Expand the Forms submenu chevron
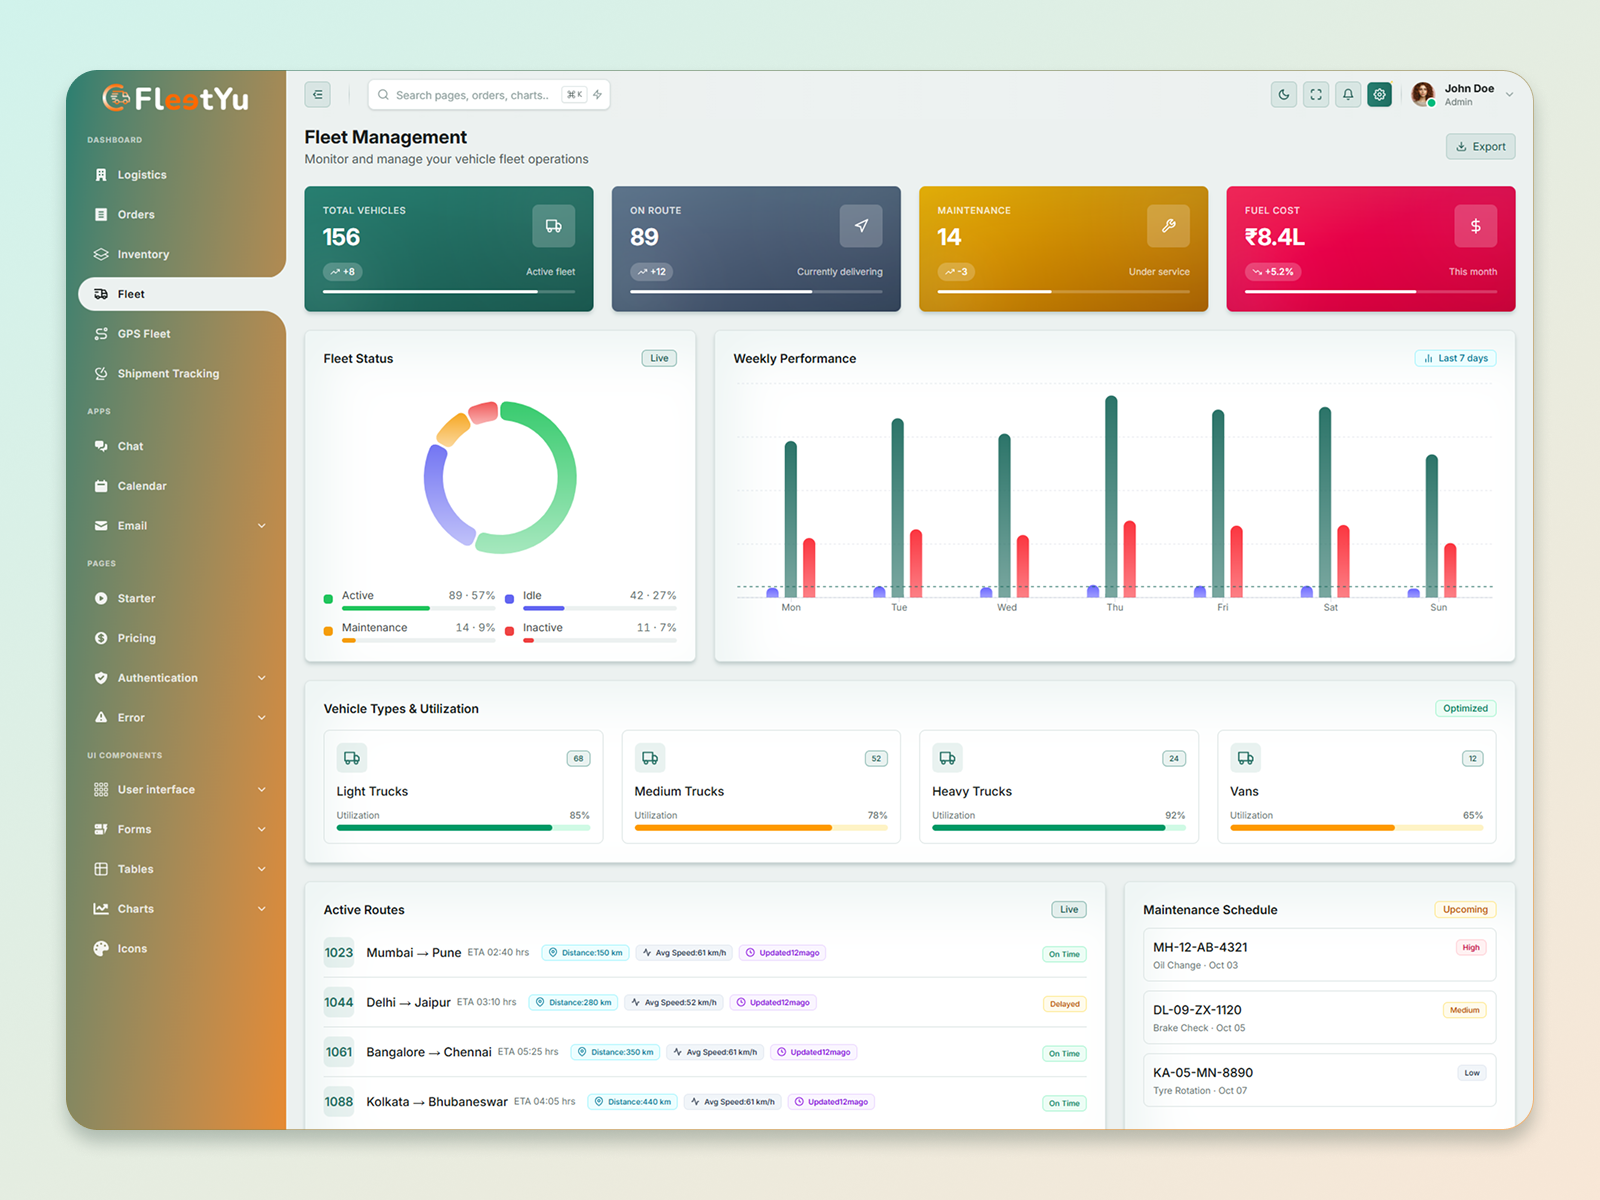Screen dimensions: 1600x1200 coord(262,830)
